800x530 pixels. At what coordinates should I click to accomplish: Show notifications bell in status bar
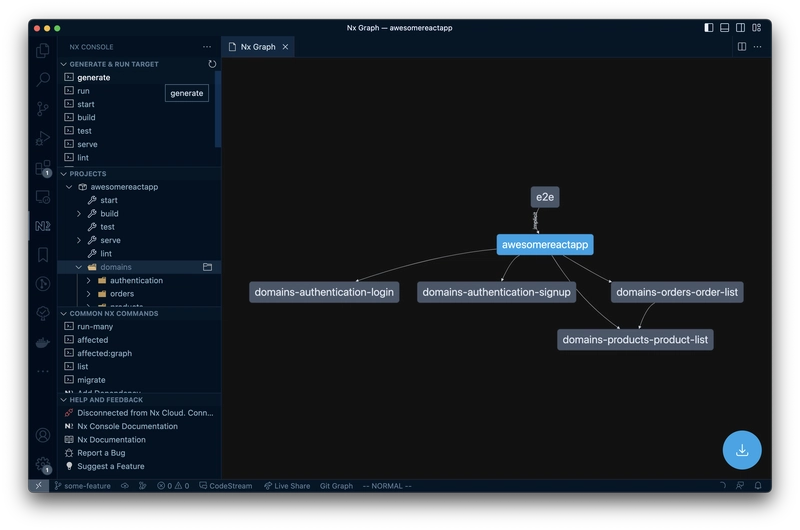758,486
